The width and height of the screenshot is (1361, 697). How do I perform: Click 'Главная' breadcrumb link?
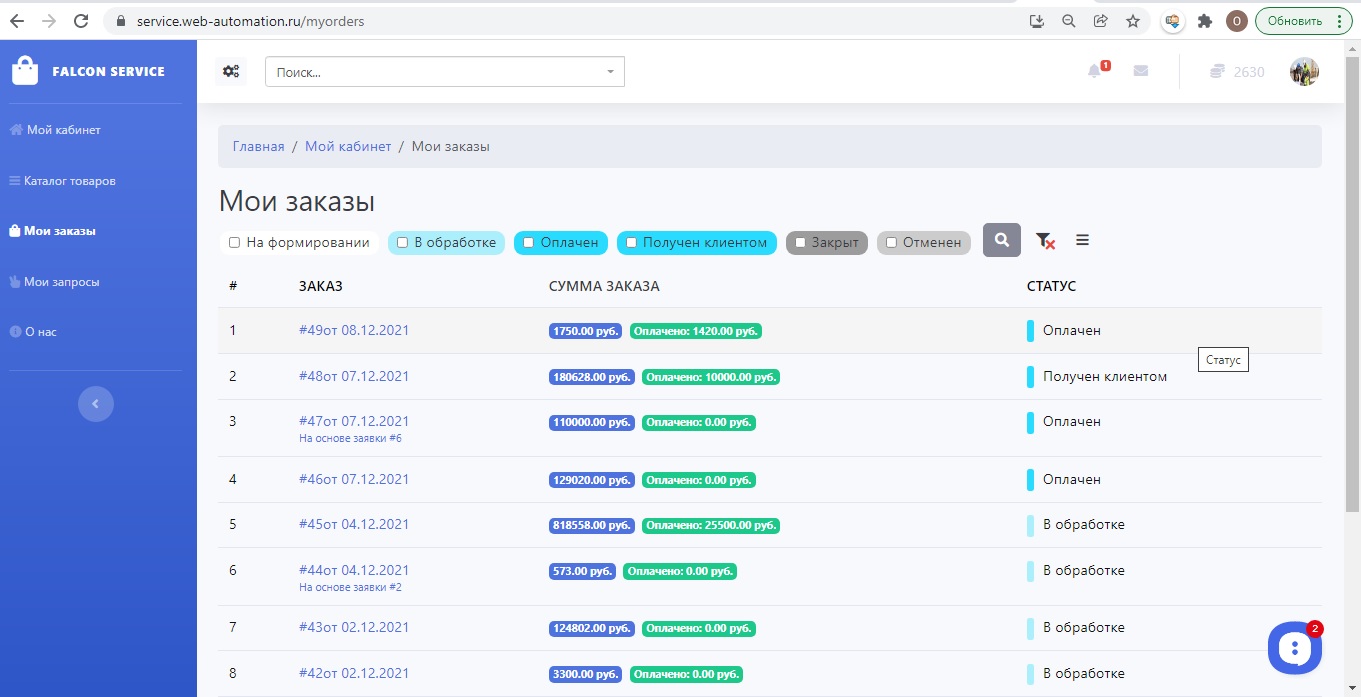[x=258, y=146]
